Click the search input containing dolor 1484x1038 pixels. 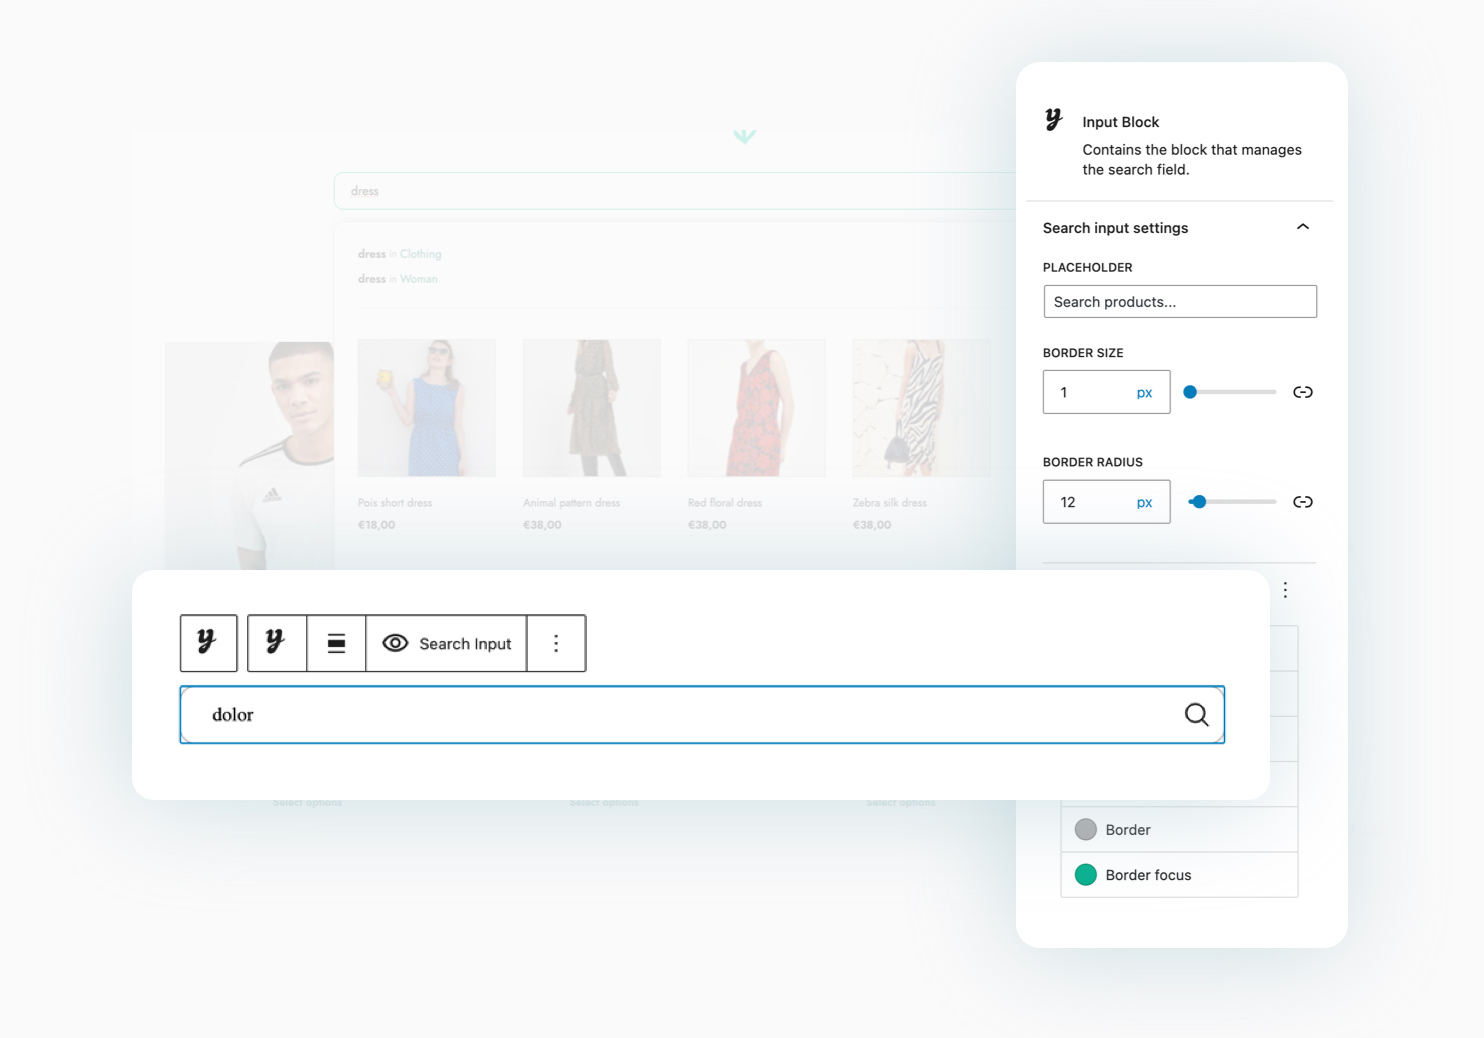pos(680,715)
